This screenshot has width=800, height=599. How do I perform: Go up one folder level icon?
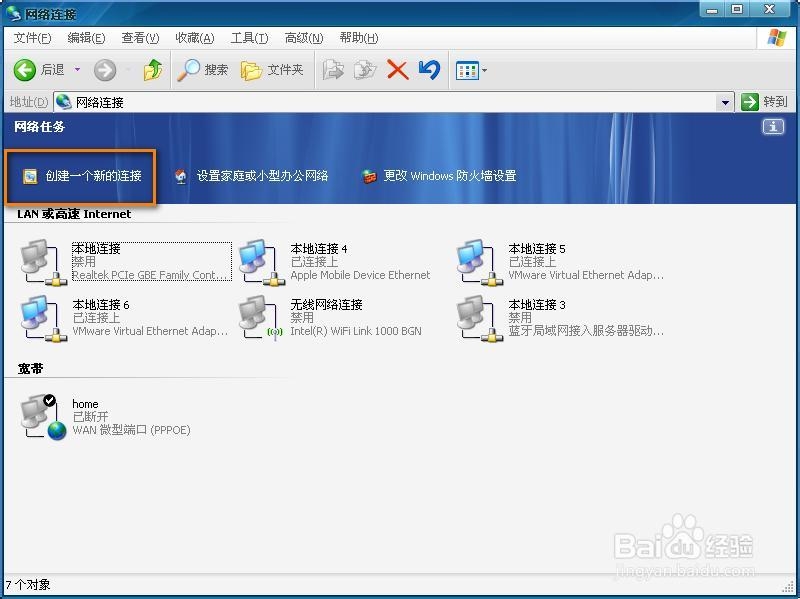[x=152, y=70]
